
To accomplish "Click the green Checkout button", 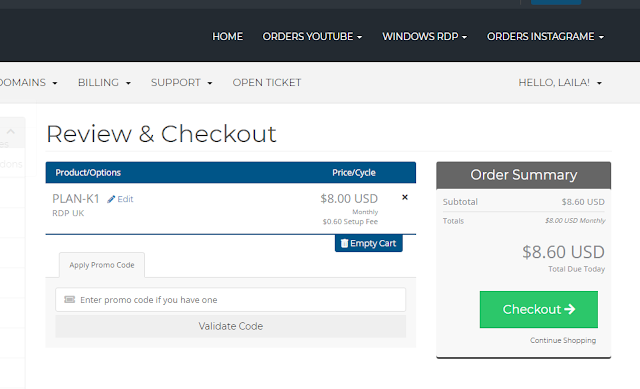I will [539, 309].
